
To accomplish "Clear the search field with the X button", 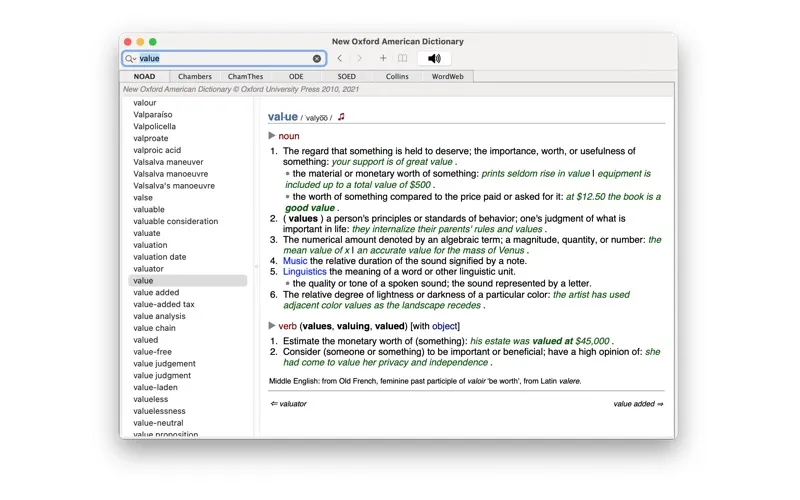I will coord(317,59).
